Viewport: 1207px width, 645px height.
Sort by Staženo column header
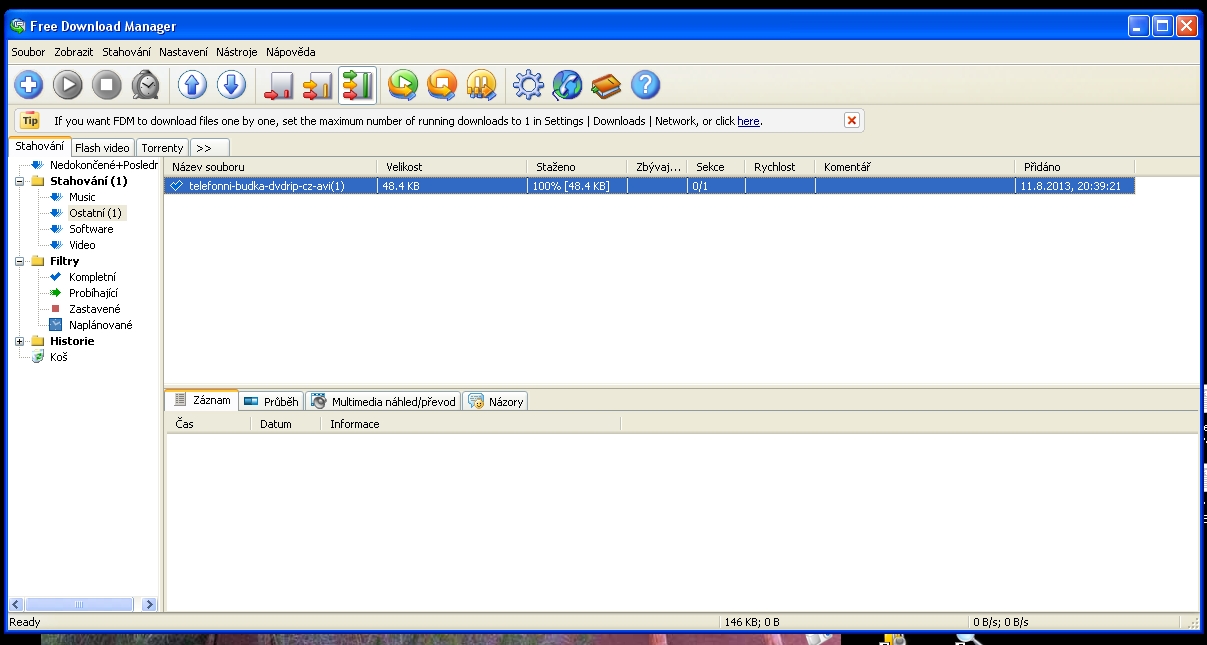click(x=576, y=167)
